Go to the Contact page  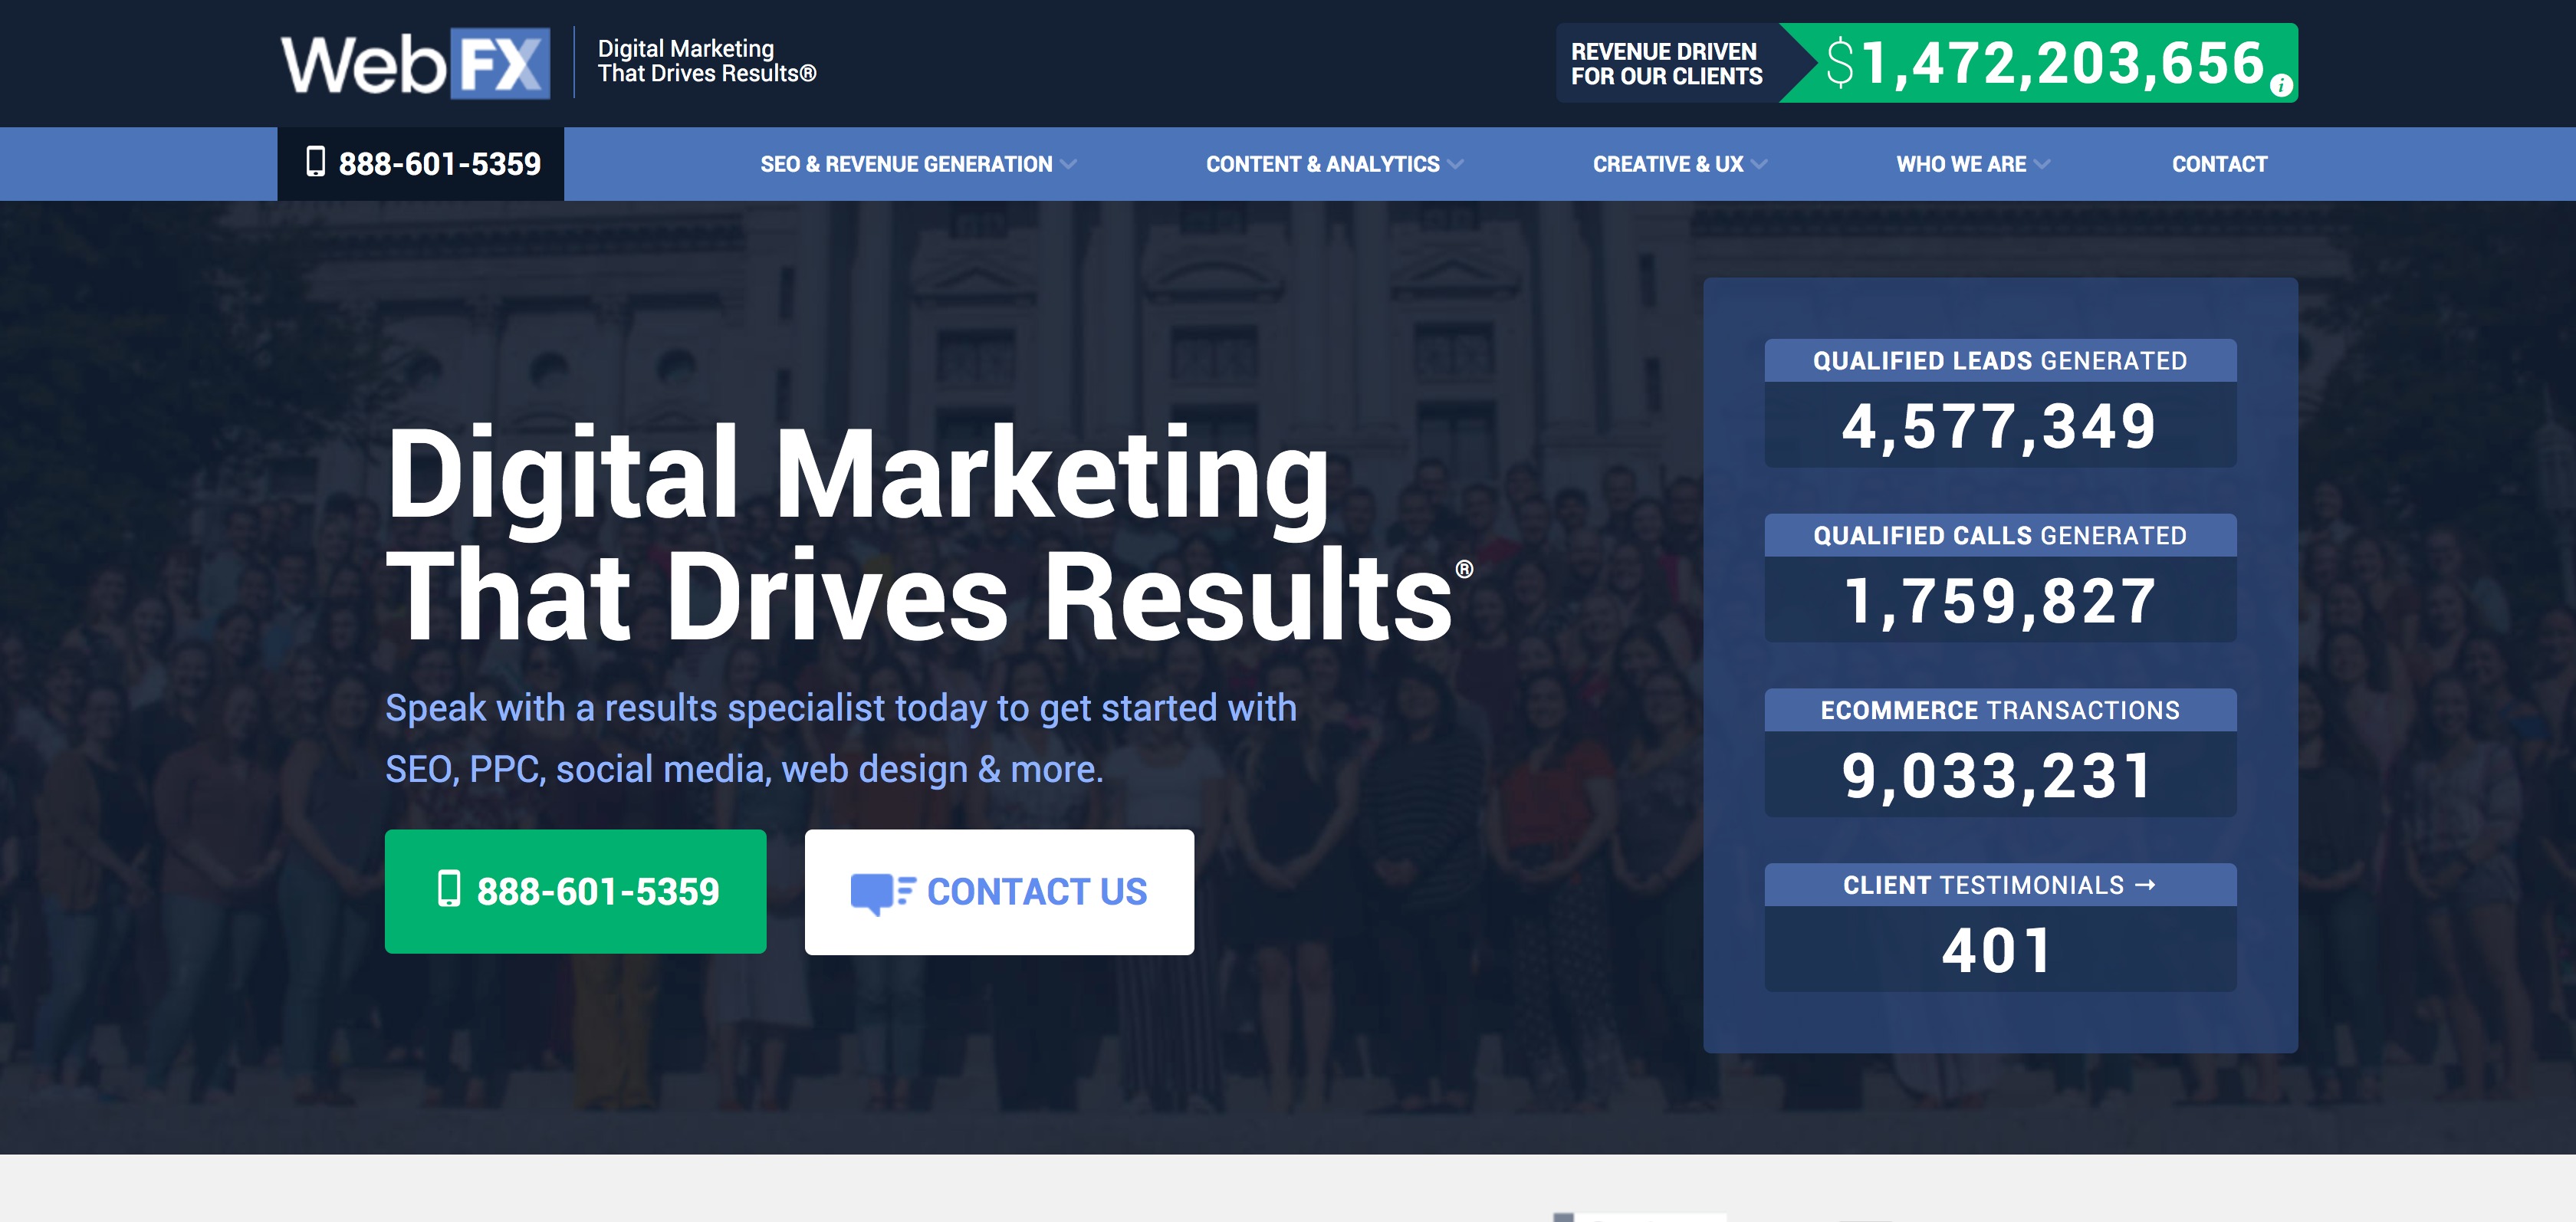2219,164
